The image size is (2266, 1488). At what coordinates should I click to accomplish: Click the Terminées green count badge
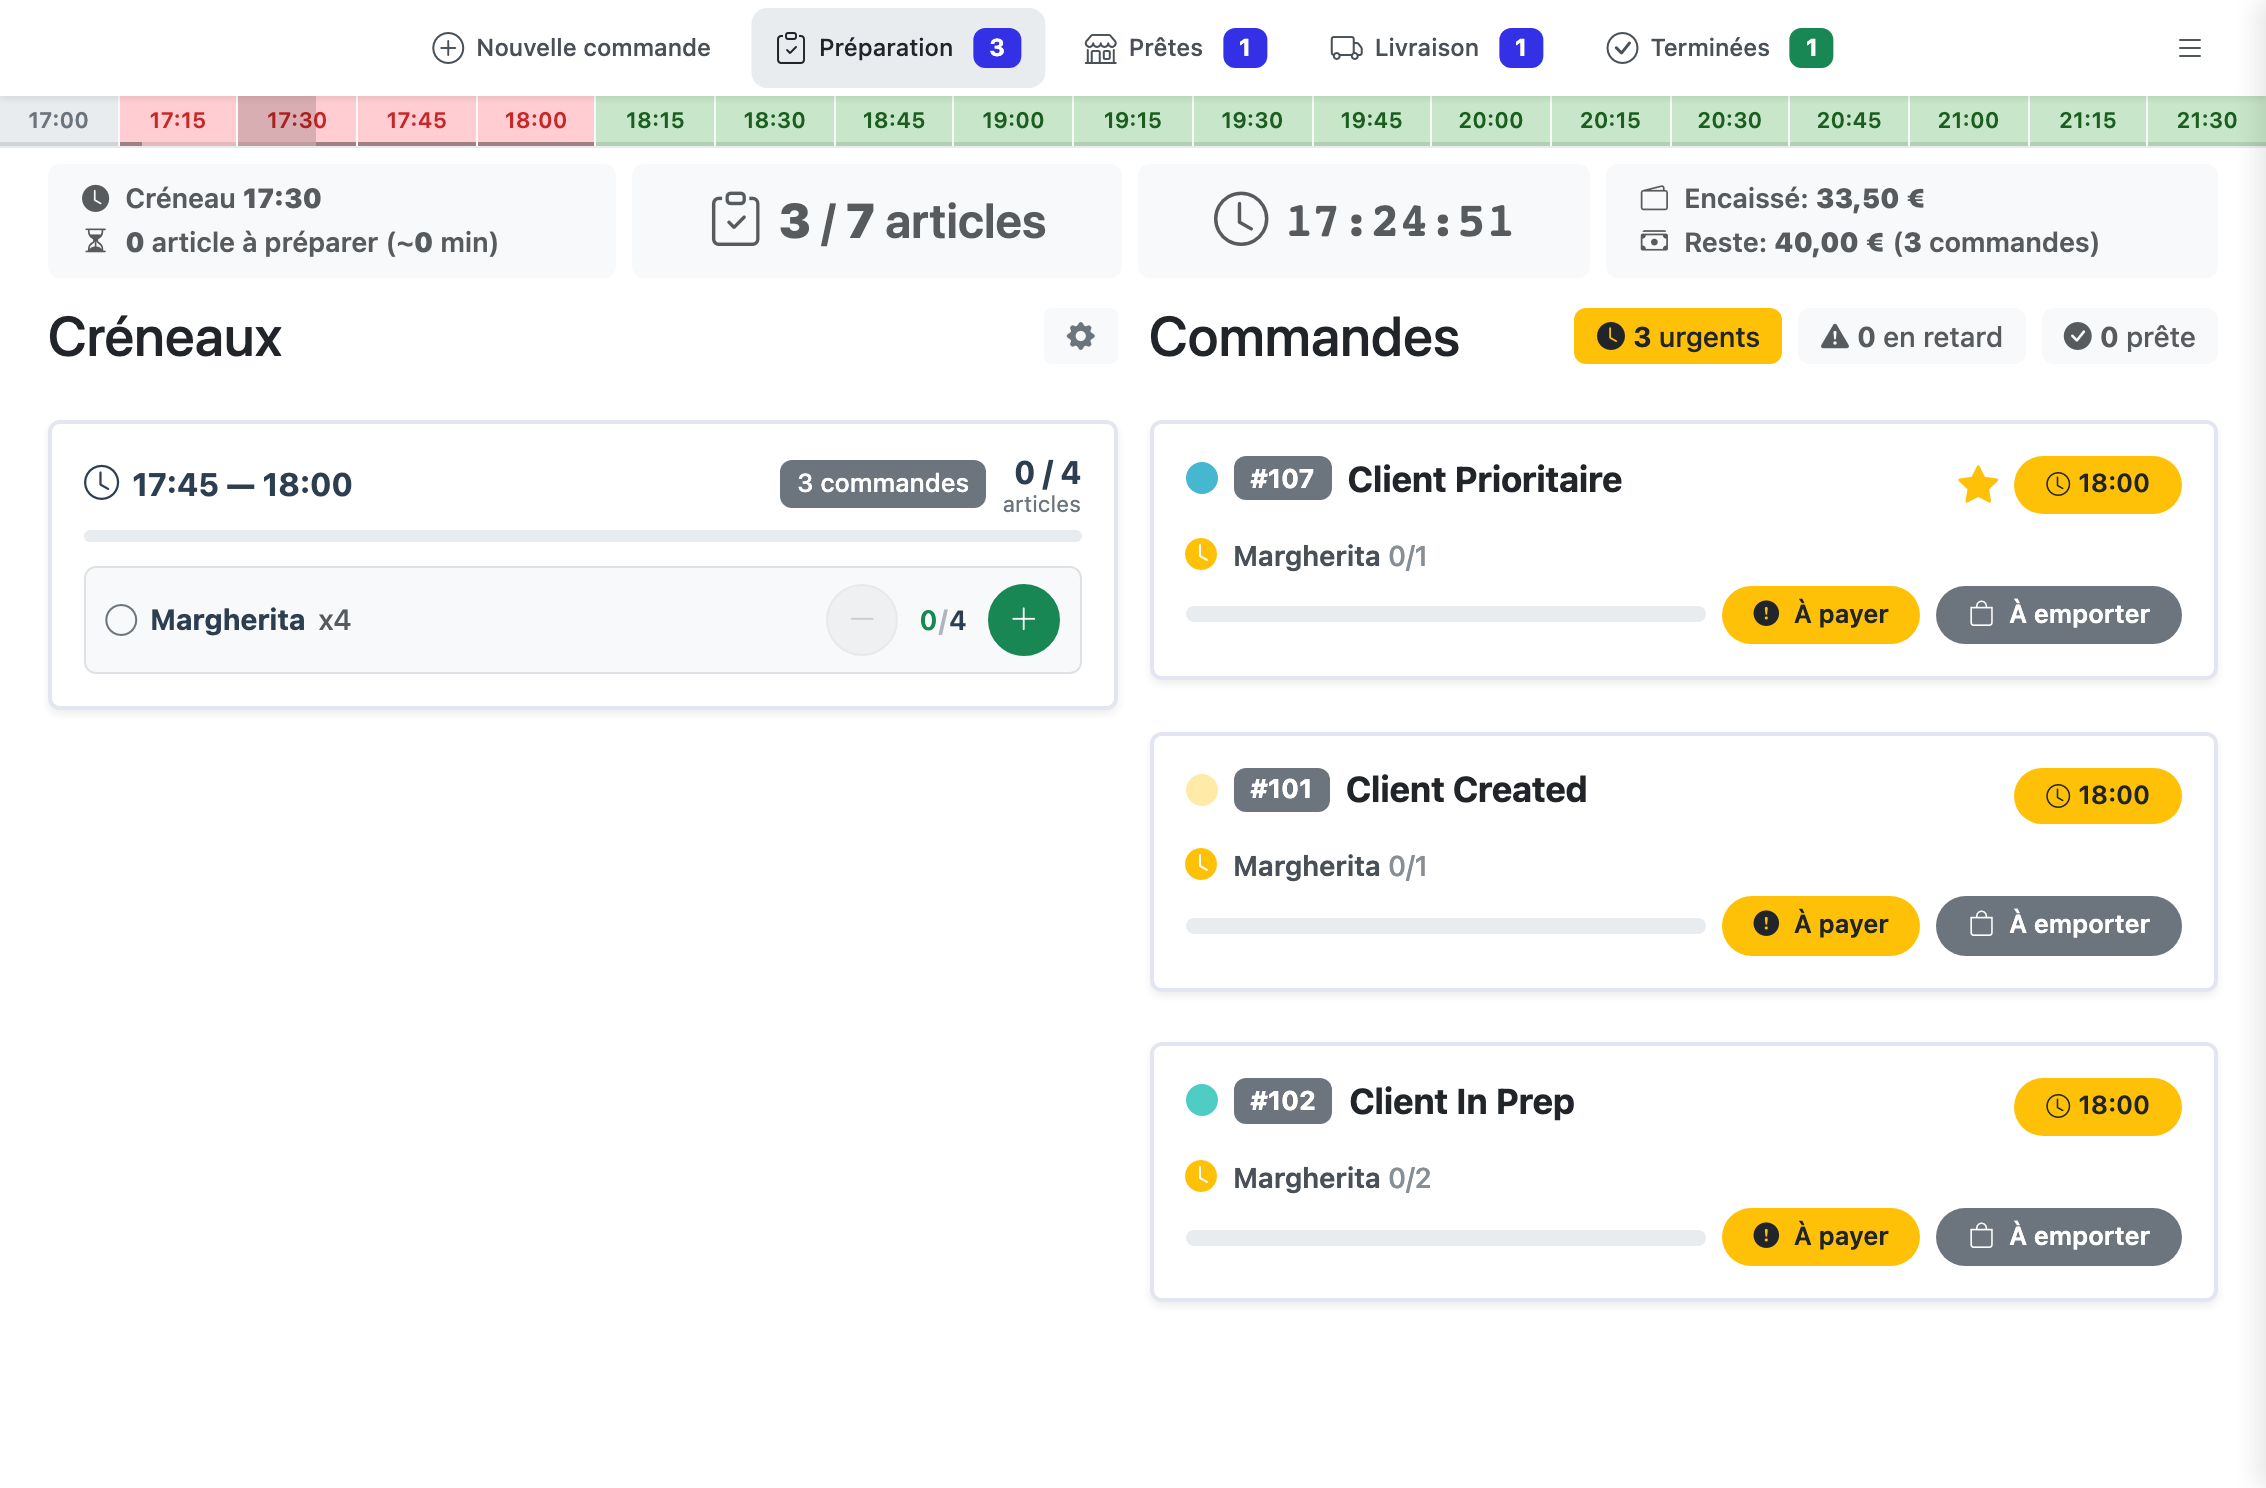click(1811, 48)
